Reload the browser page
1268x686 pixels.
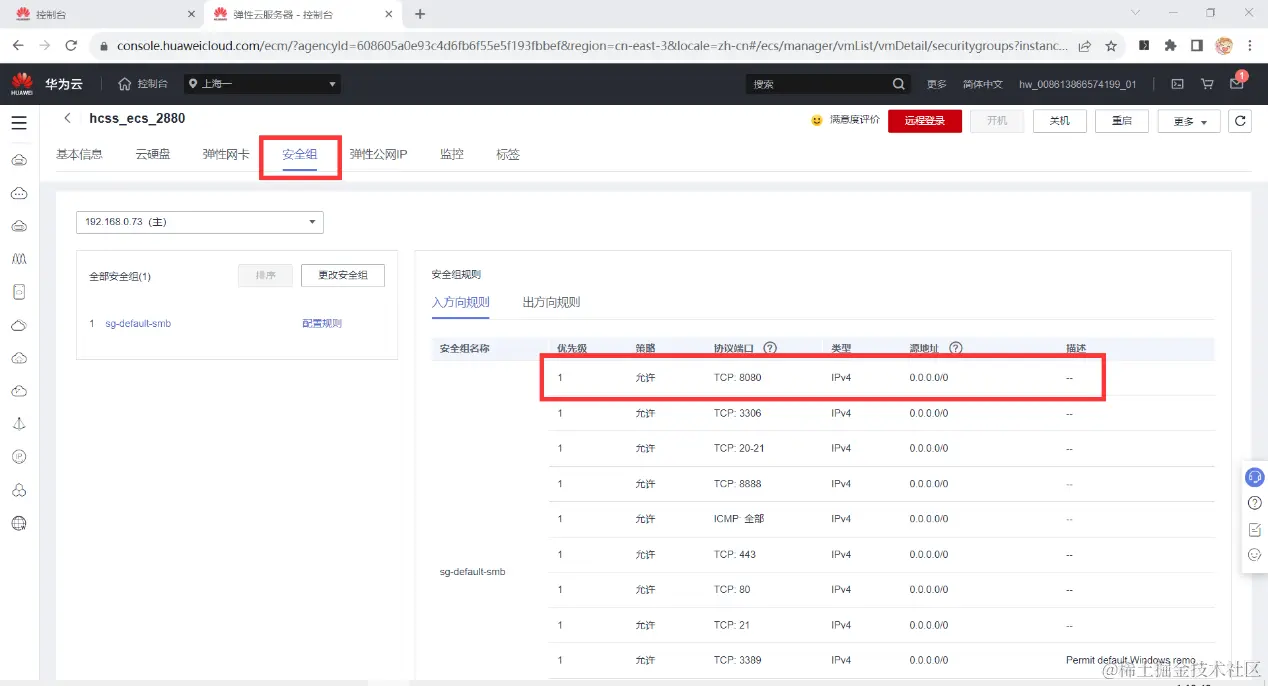coord(71,46)
